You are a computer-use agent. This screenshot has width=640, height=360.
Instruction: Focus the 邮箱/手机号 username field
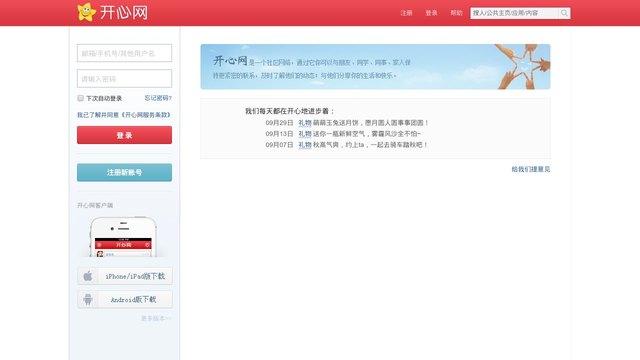tap(124, 53)
